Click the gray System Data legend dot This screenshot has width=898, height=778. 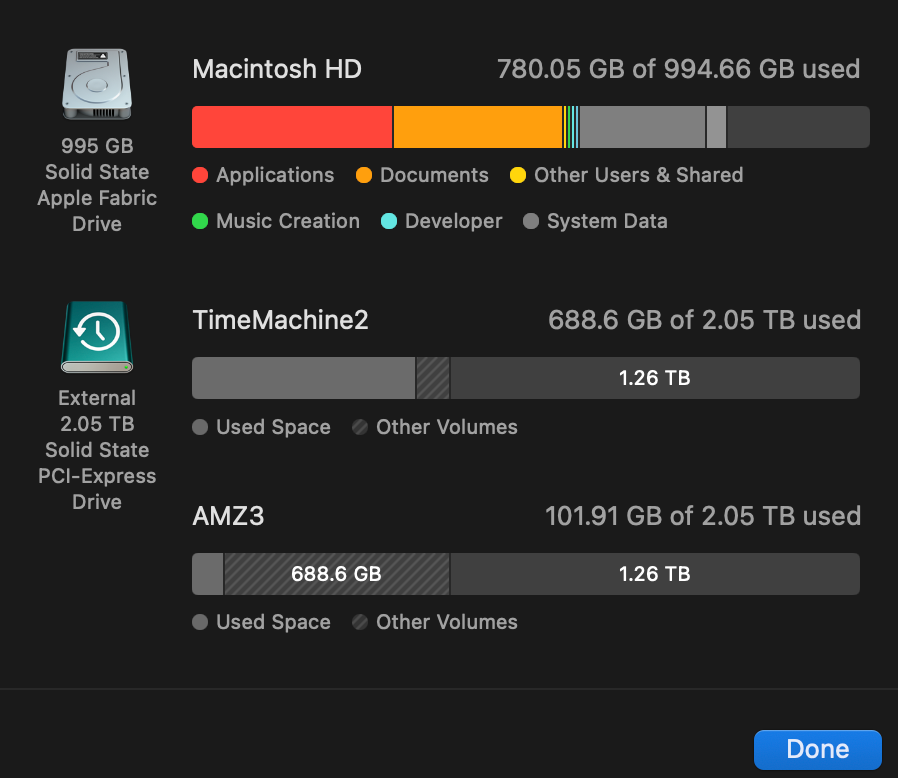531,222
